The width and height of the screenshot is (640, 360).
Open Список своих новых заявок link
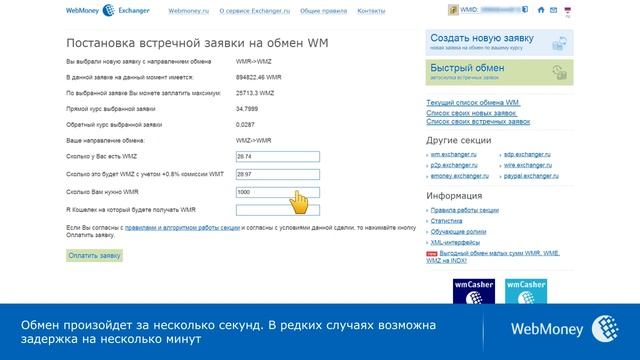click(471, 113)
